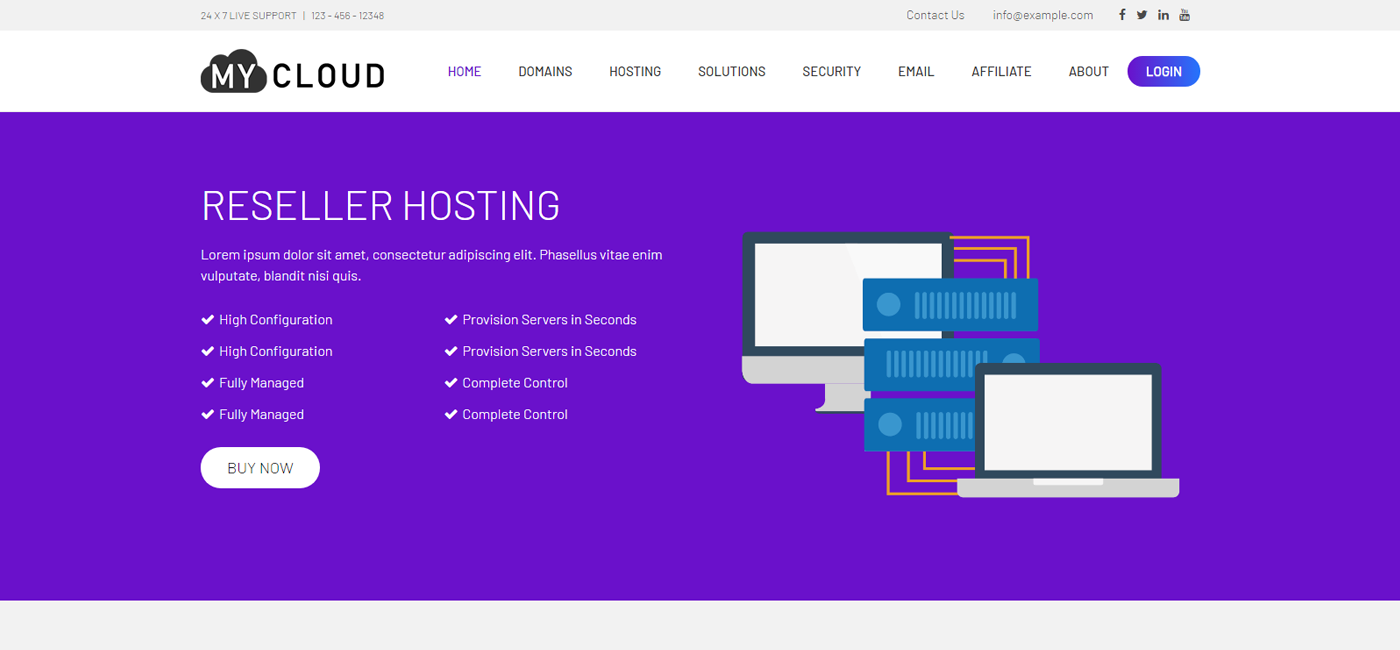This screenshot has width=1400, height=650.
Task: Go to the Home menu item
Action: [464, 72]
